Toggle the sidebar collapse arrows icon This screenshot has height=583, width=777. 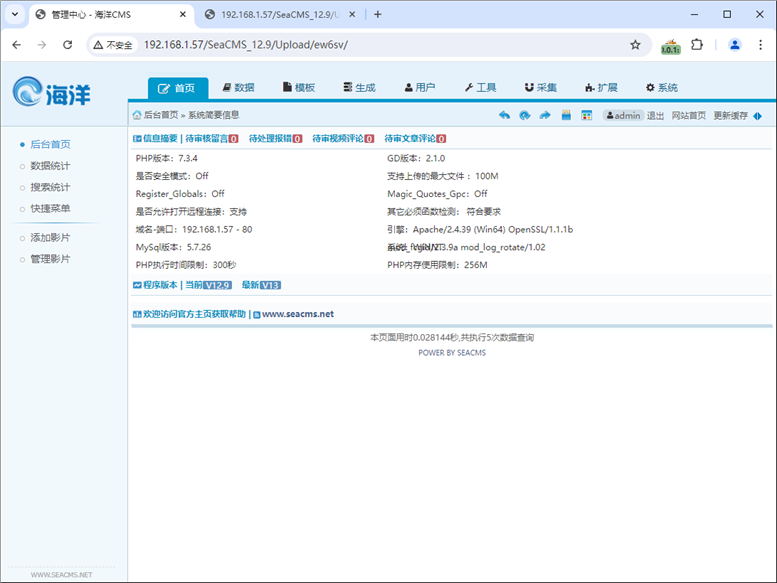click(x=758, y=116)
